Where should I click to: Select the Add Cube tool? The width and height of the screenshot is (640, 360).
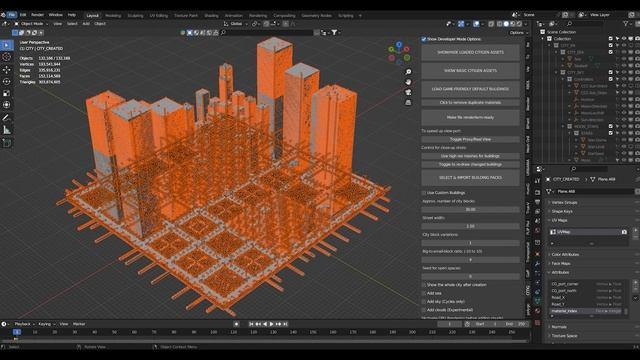point(7,143)
